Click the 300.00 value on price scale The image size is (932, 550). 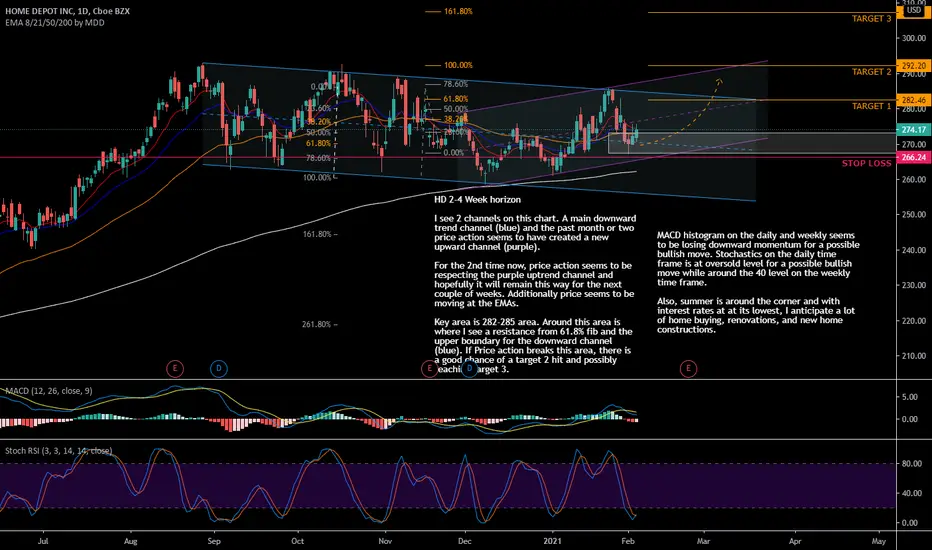pyautogui.click(x=914, y=38)
